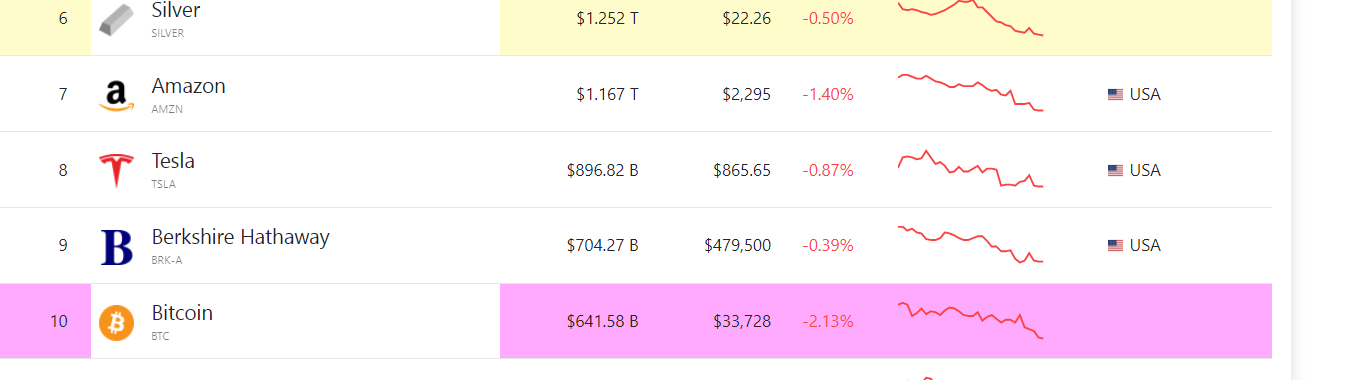The image size is (1368, 380).
Task: Click the Tesla logo icon
Action: tap(116, 171)
